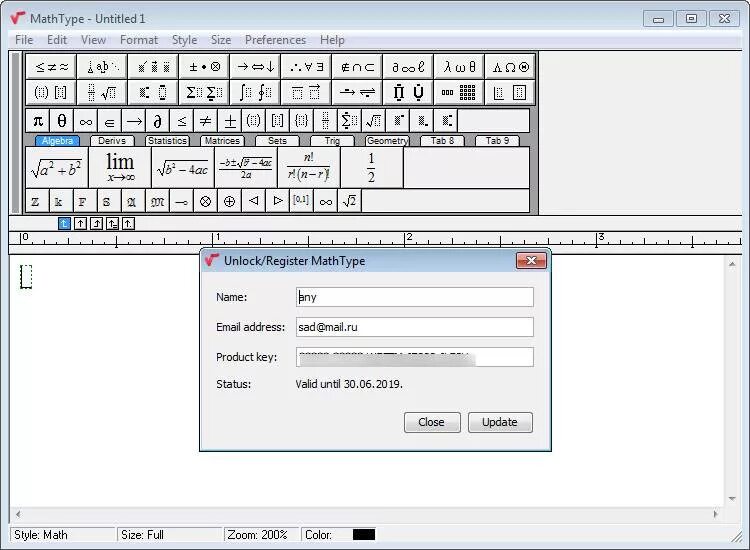Insert the quadratic formula expression
Viewport: 750px width, 550px height.
pos(246,168)
